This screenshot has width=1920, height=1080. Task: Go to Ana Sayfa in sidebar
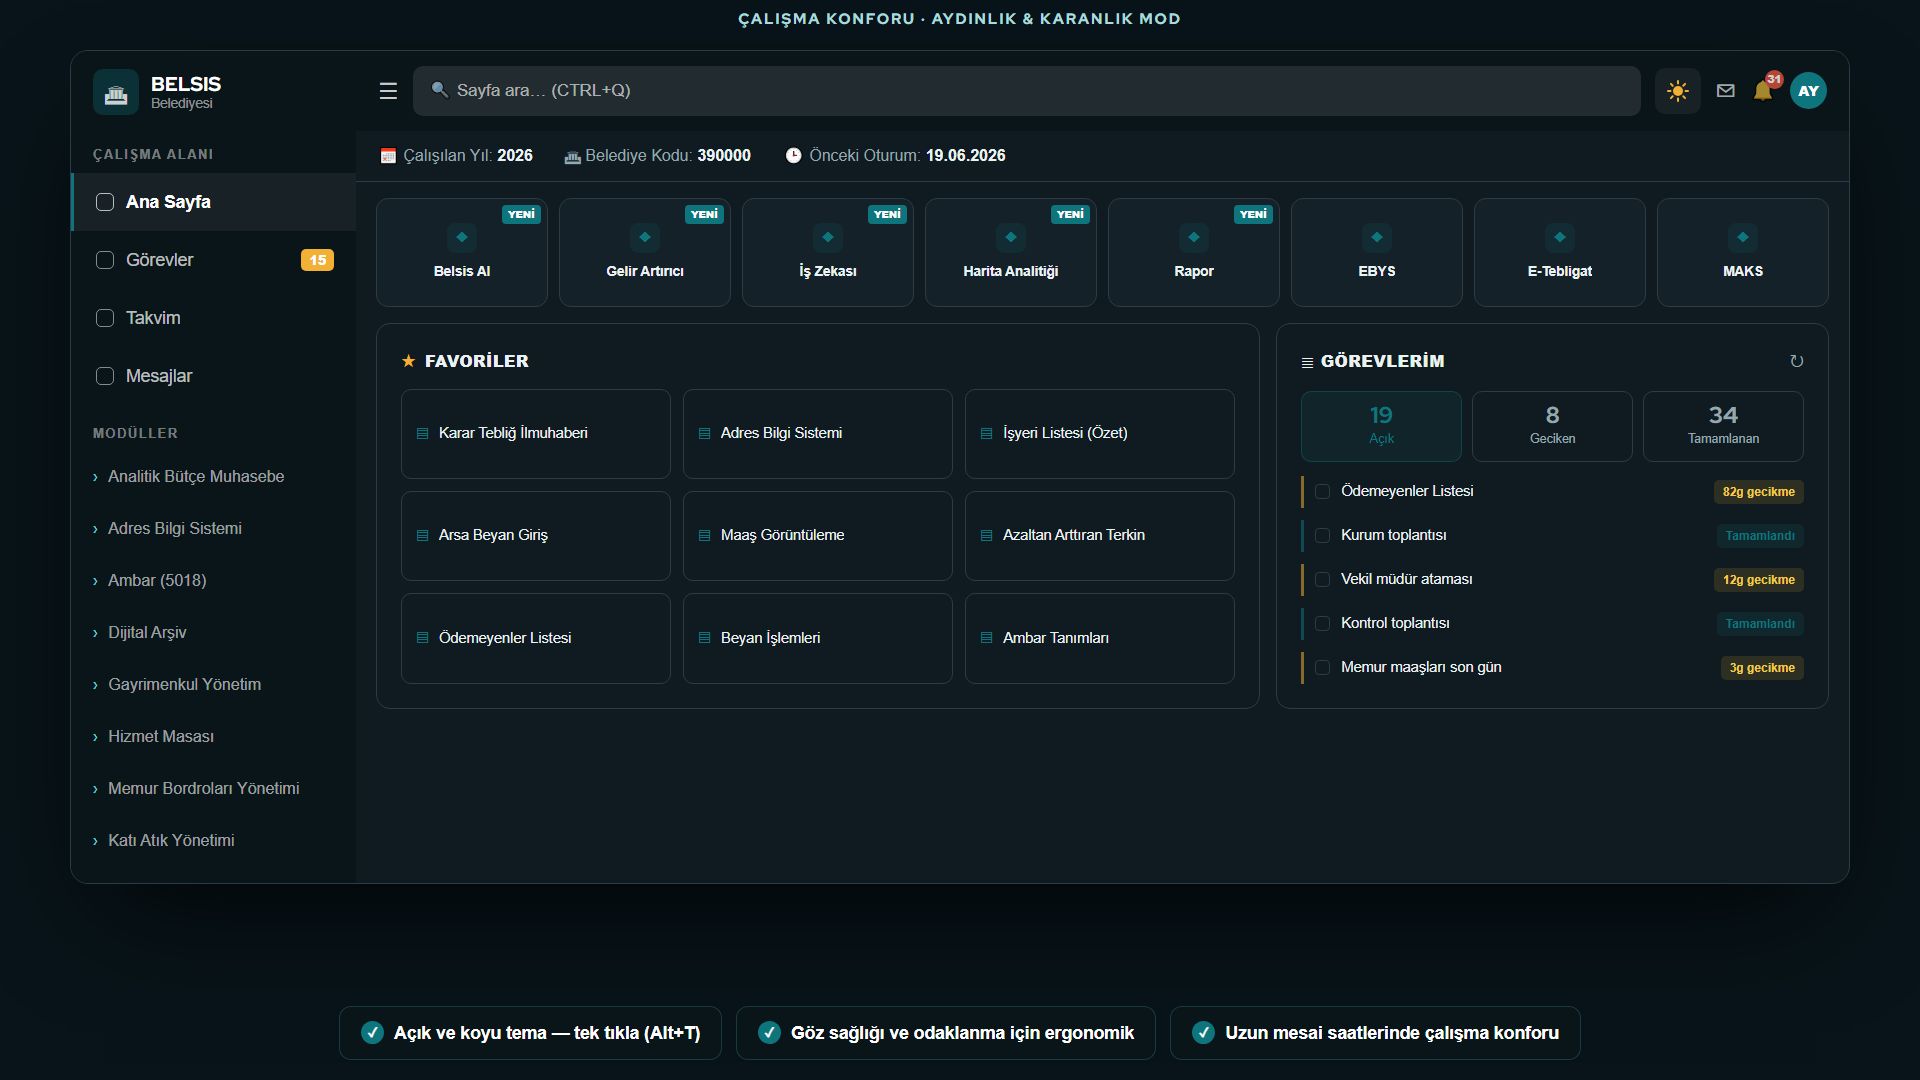(213, 202)
